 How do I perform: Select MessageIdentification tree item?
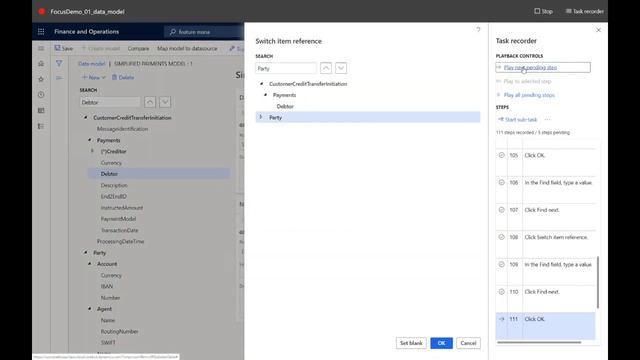122,129
